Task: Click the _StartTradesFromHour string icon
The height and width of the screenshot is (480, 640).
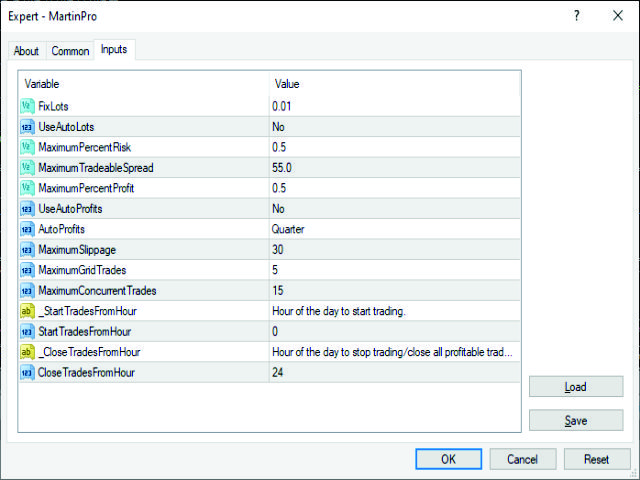Action: (x=27, y=311)
